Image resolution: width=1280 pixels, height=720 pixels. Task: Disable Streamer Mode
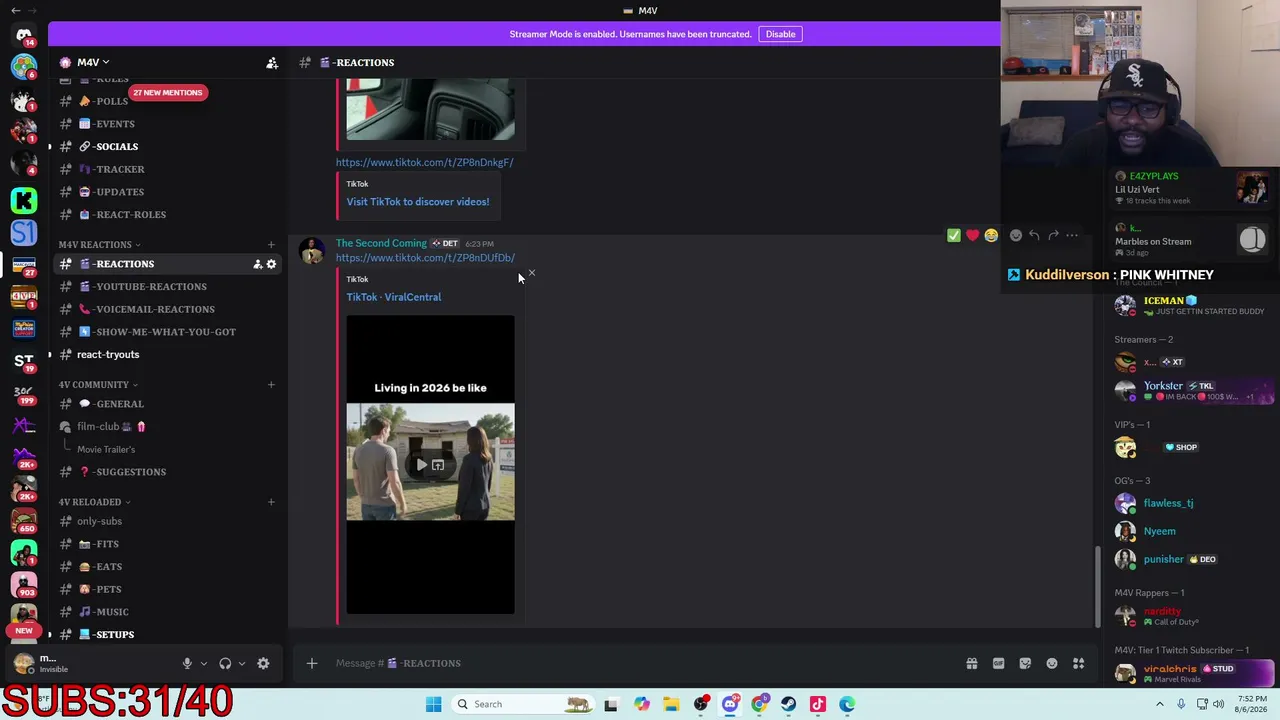(780, 34)
